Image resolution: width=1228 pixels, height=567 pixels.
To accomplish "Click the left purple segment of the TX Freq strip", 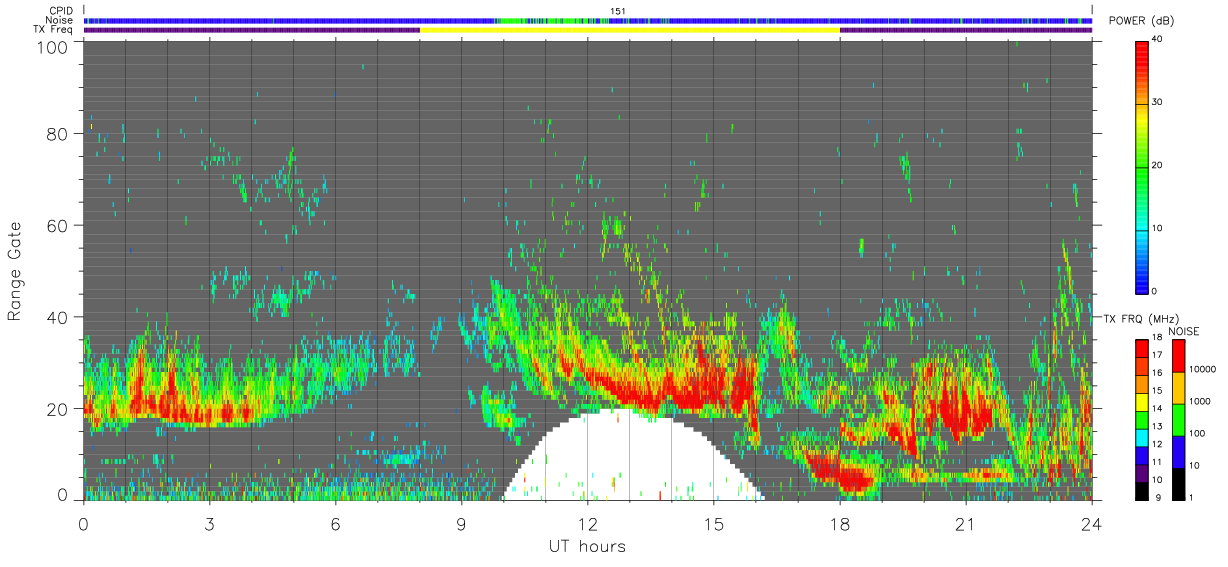I will coord(252,30).
